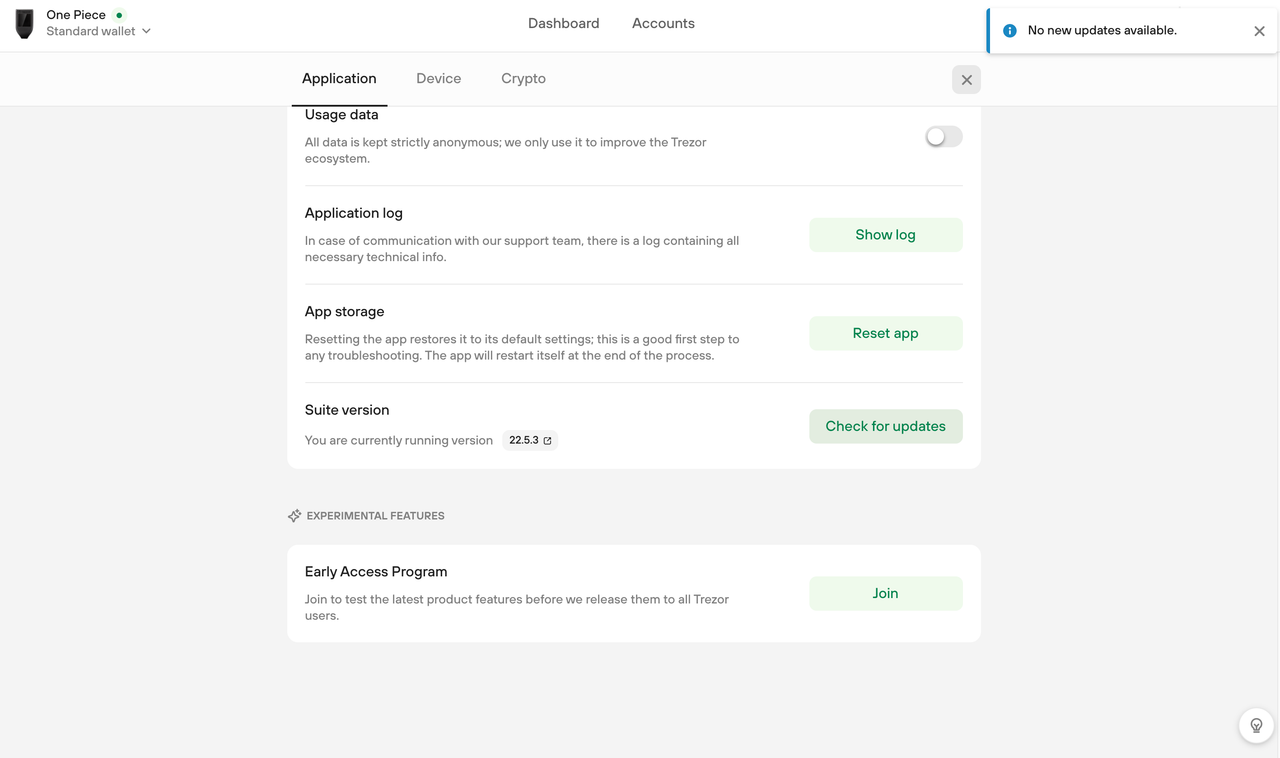Click the Application log heading

tap(353, 213)
